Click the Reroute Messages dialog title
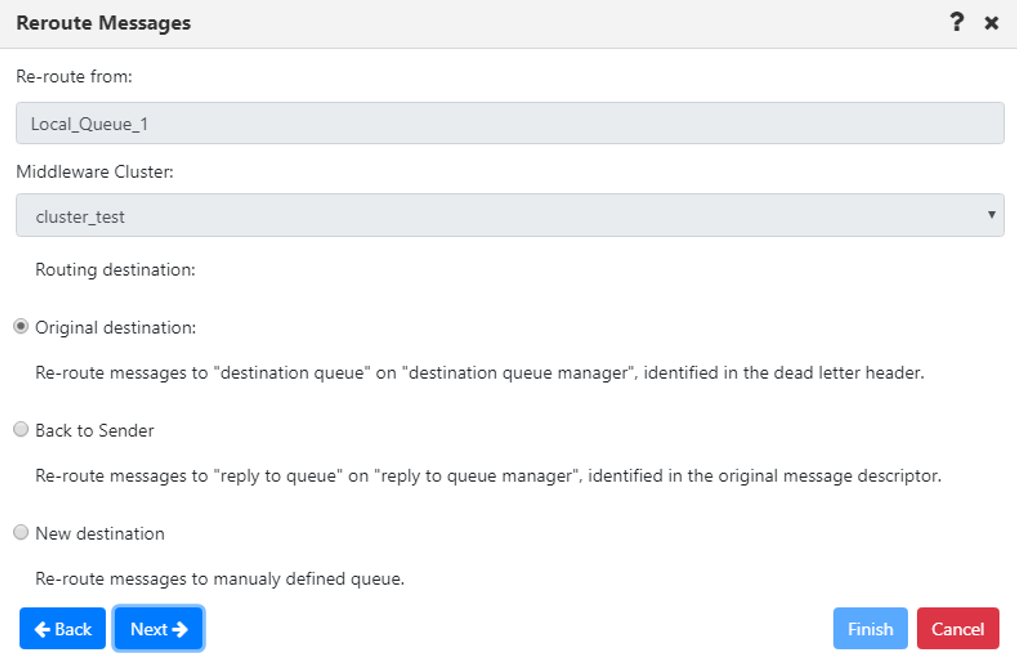The width and height of the screenshot is (1017, 656). coord(103,22)
